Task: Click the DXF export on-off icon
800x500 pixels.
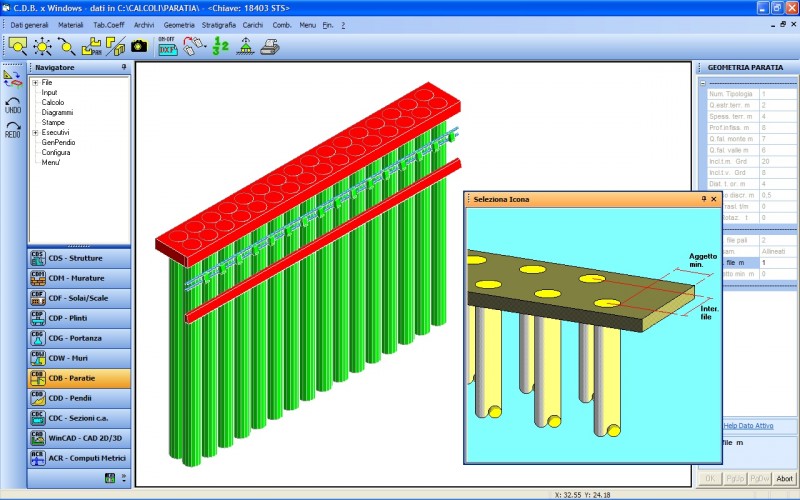Action: [x=167, y=44]
